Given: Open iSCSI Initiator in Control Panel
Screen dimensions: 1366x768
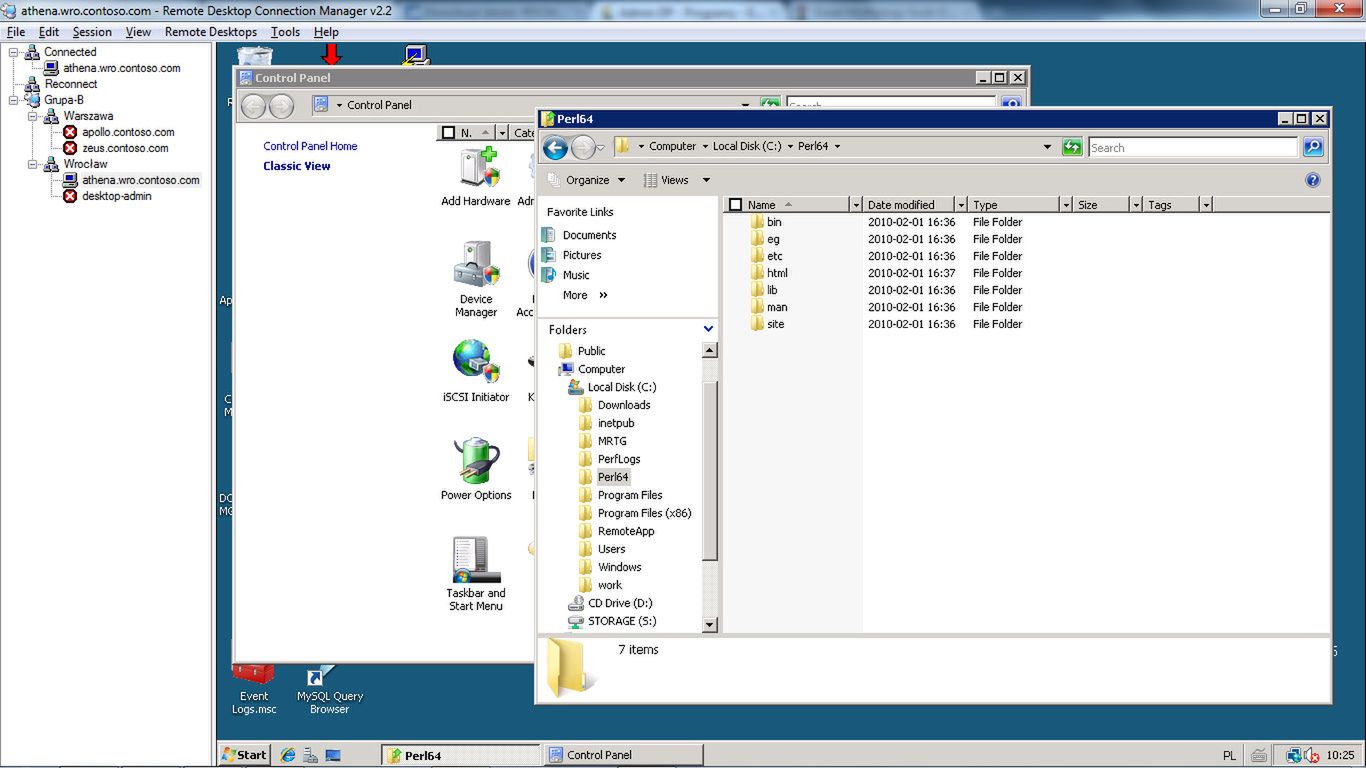Looking at the screenshot, I should [x=476, y=371].
